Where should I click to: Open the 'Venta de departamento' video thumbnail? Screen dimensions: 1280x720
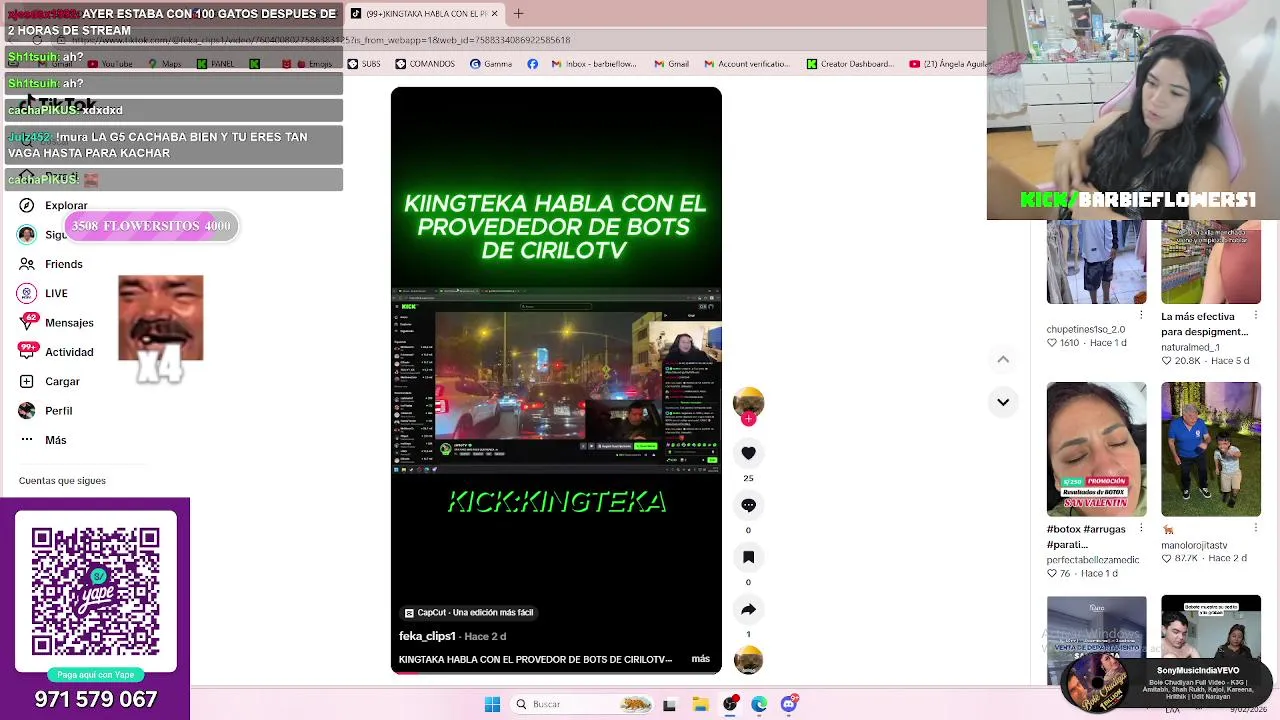[x=1096, y=640]
